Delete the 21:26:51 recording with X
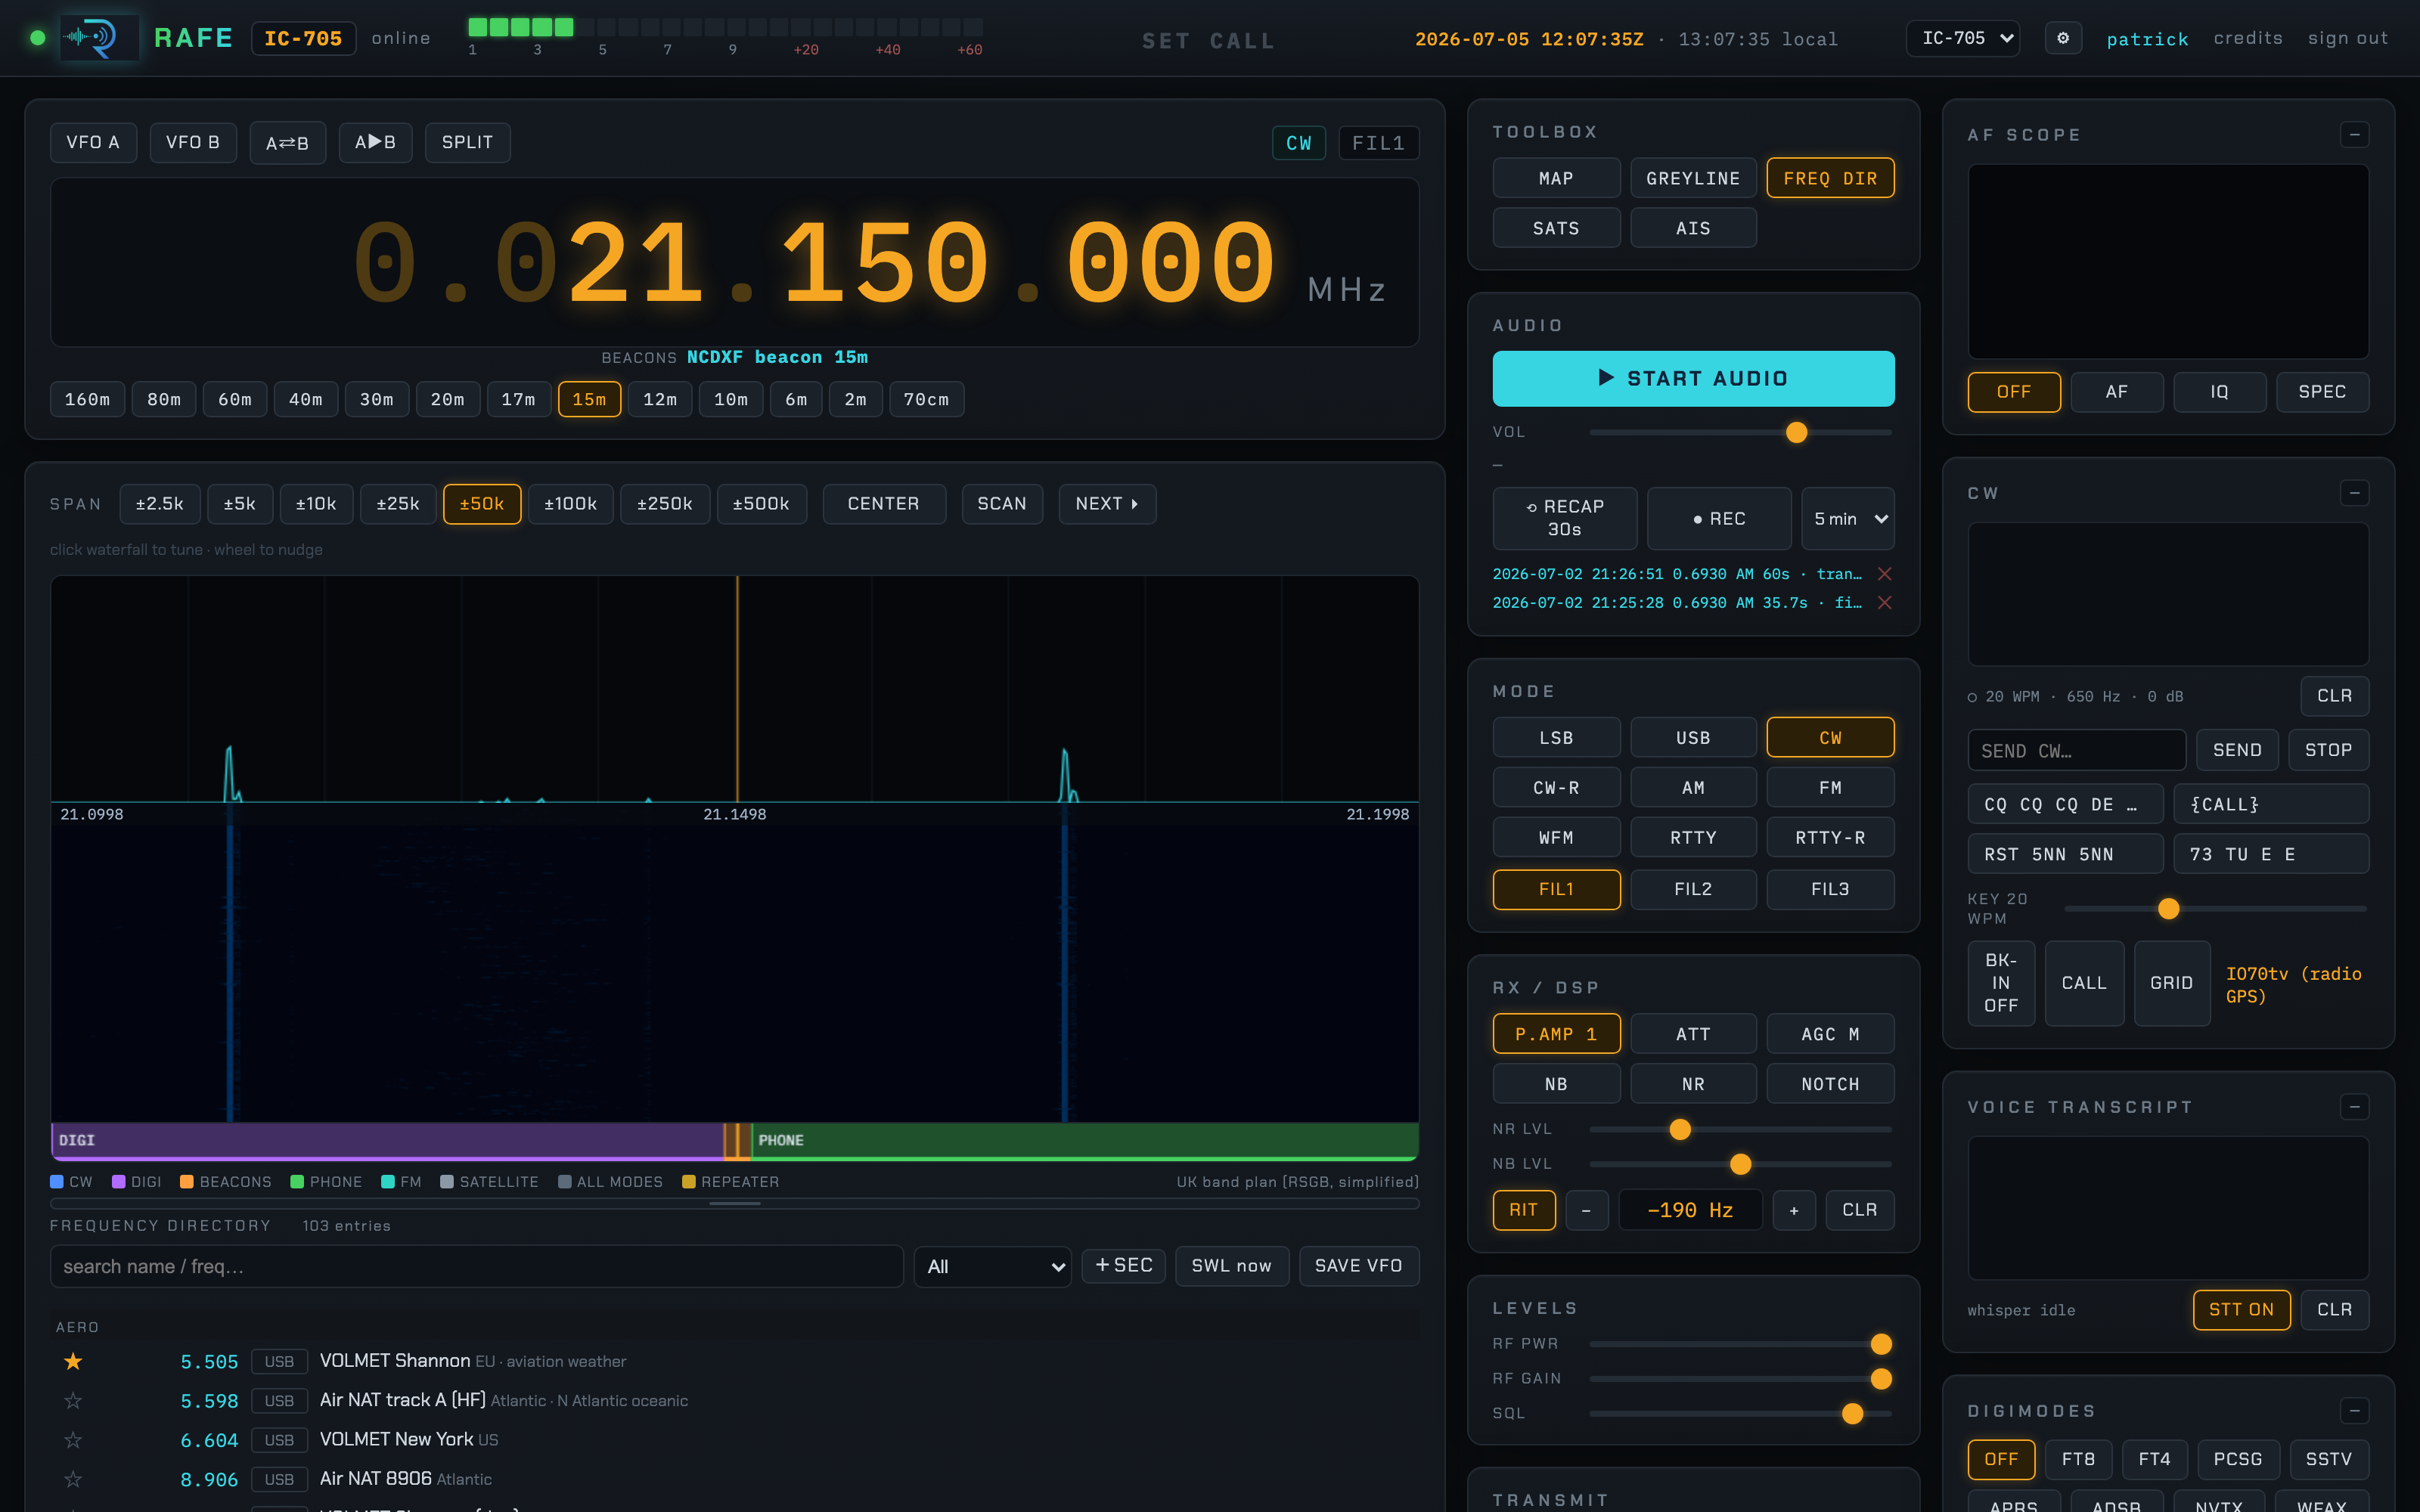 pos(1884,574)
